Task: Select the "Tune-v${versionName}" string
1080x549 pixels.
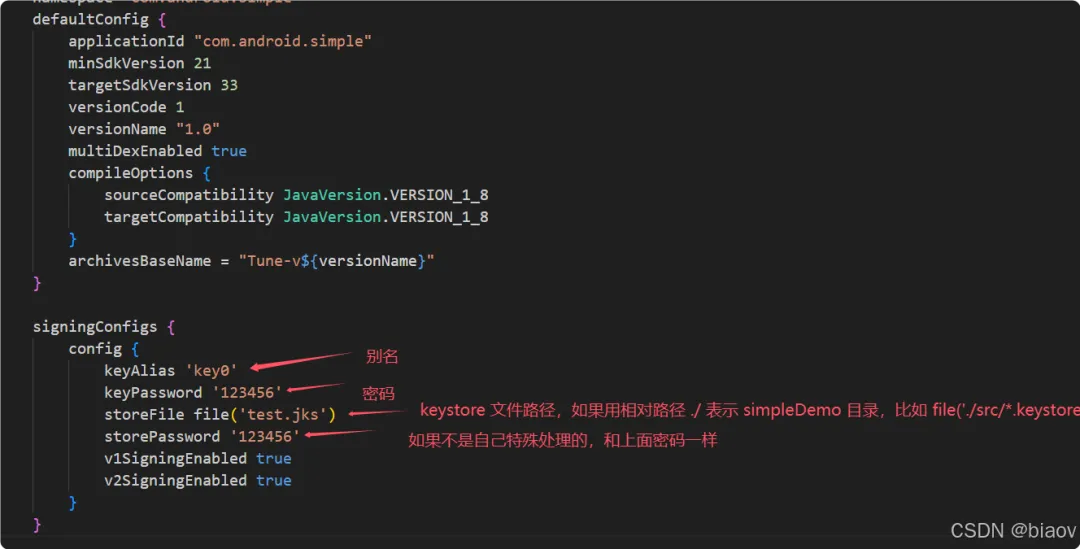Action: (337, 261)
